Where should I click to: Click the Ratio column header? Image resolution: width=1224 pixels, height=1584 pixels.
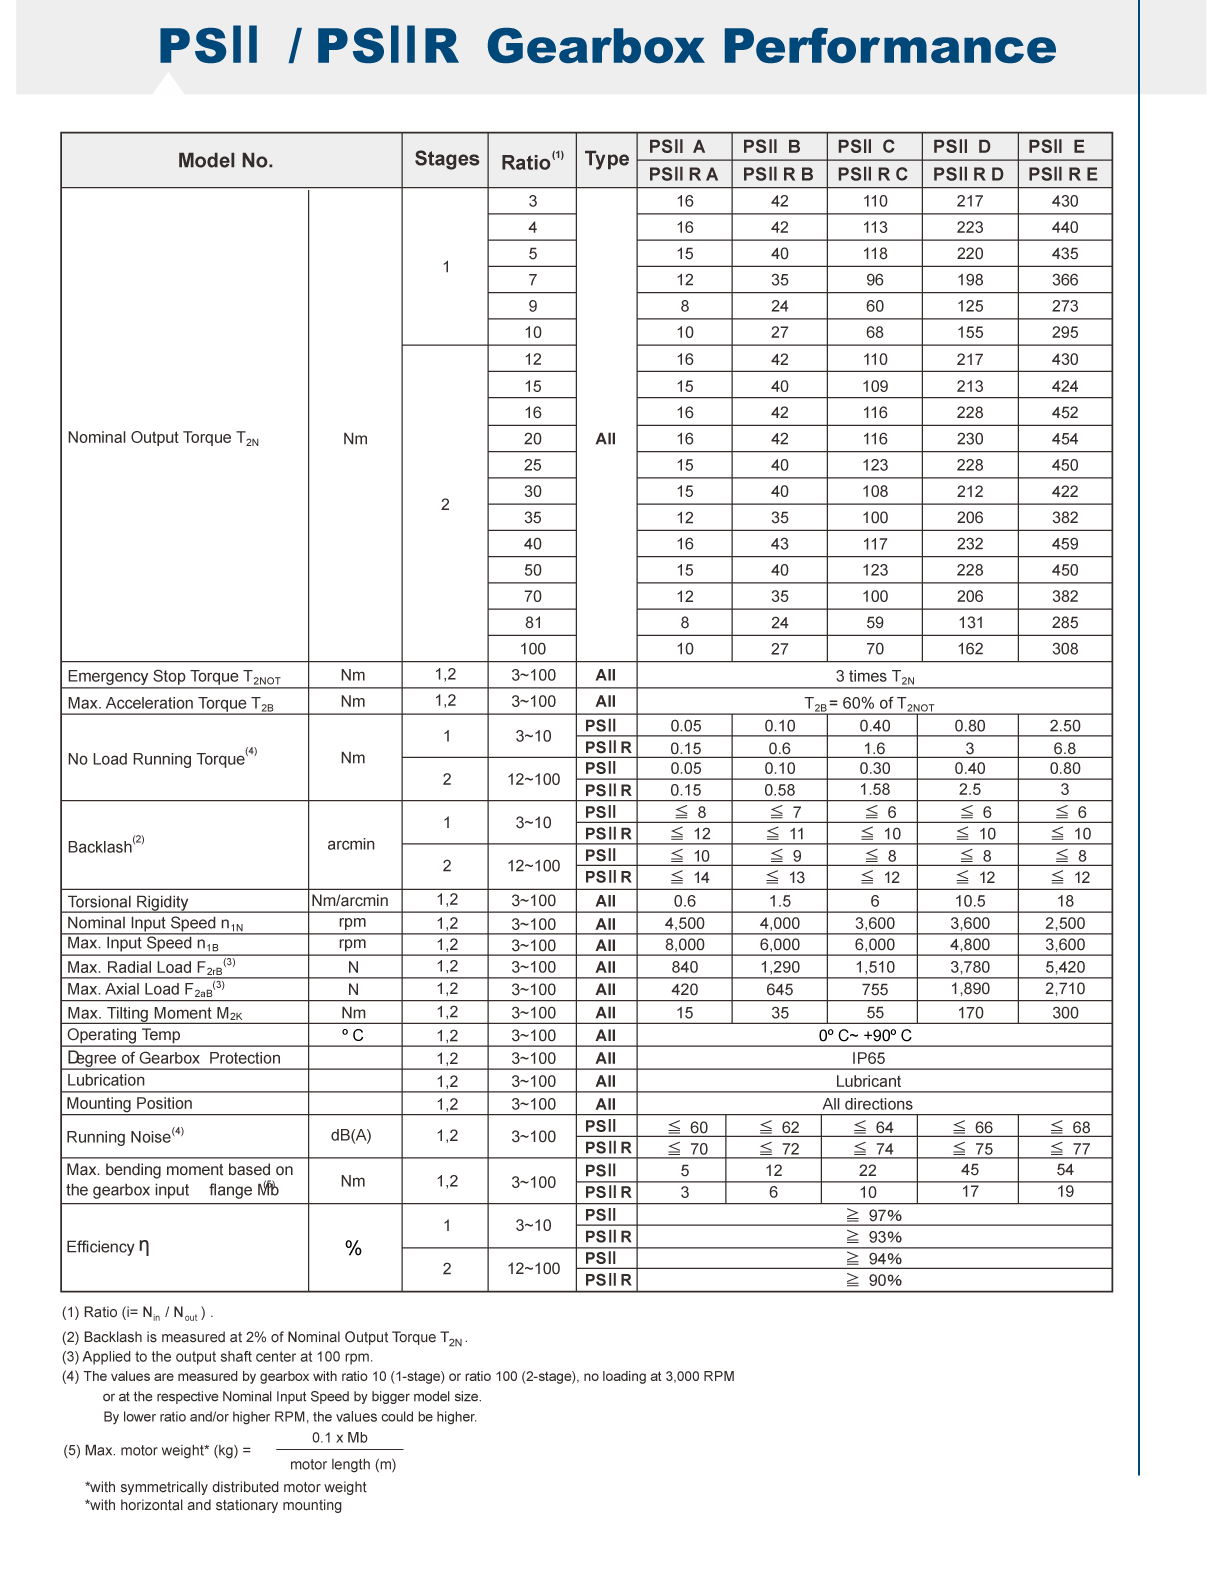coord(532,161)
